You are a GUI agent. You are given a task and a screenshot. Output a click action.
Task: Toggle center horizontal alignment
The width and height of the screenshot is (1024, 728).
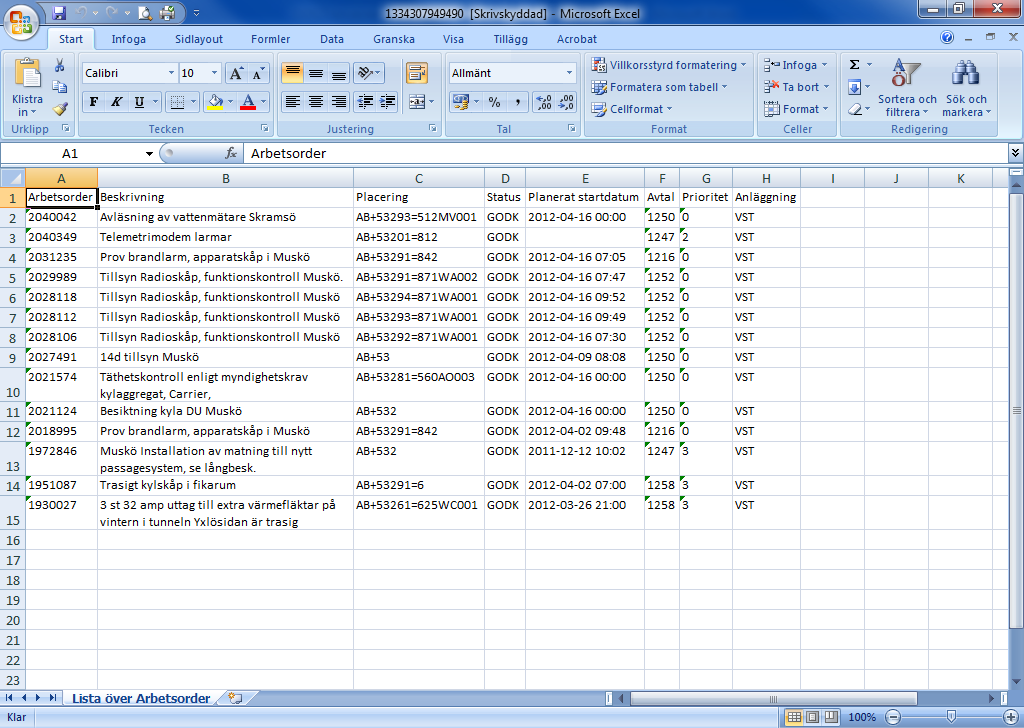[315, 102]
